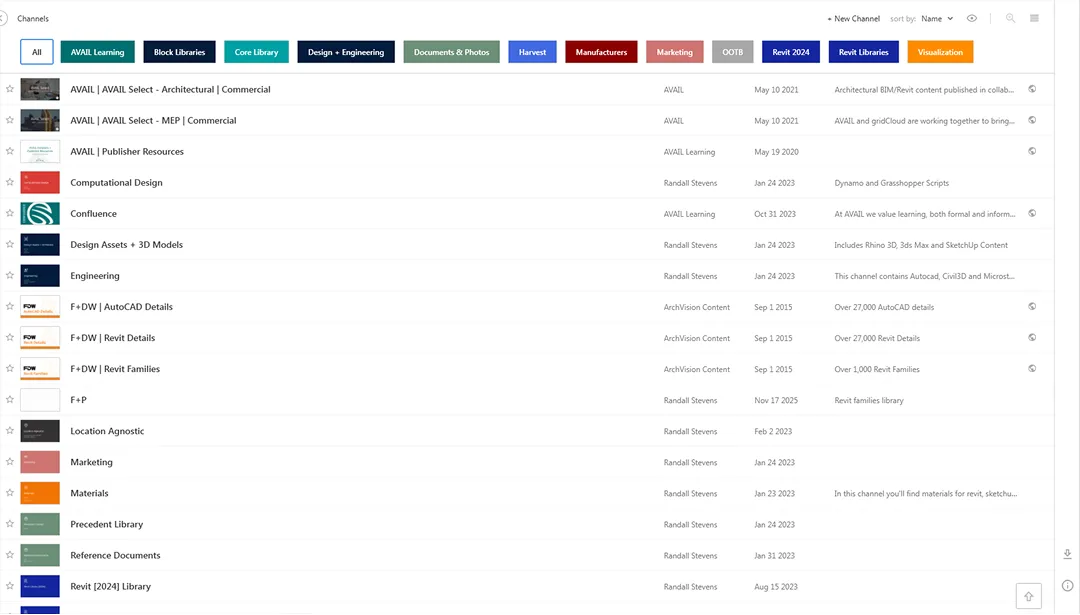1080x615 pixels.
Task: Star the Design Assets + 3D Models channel
Action: [x=10, y=244]
